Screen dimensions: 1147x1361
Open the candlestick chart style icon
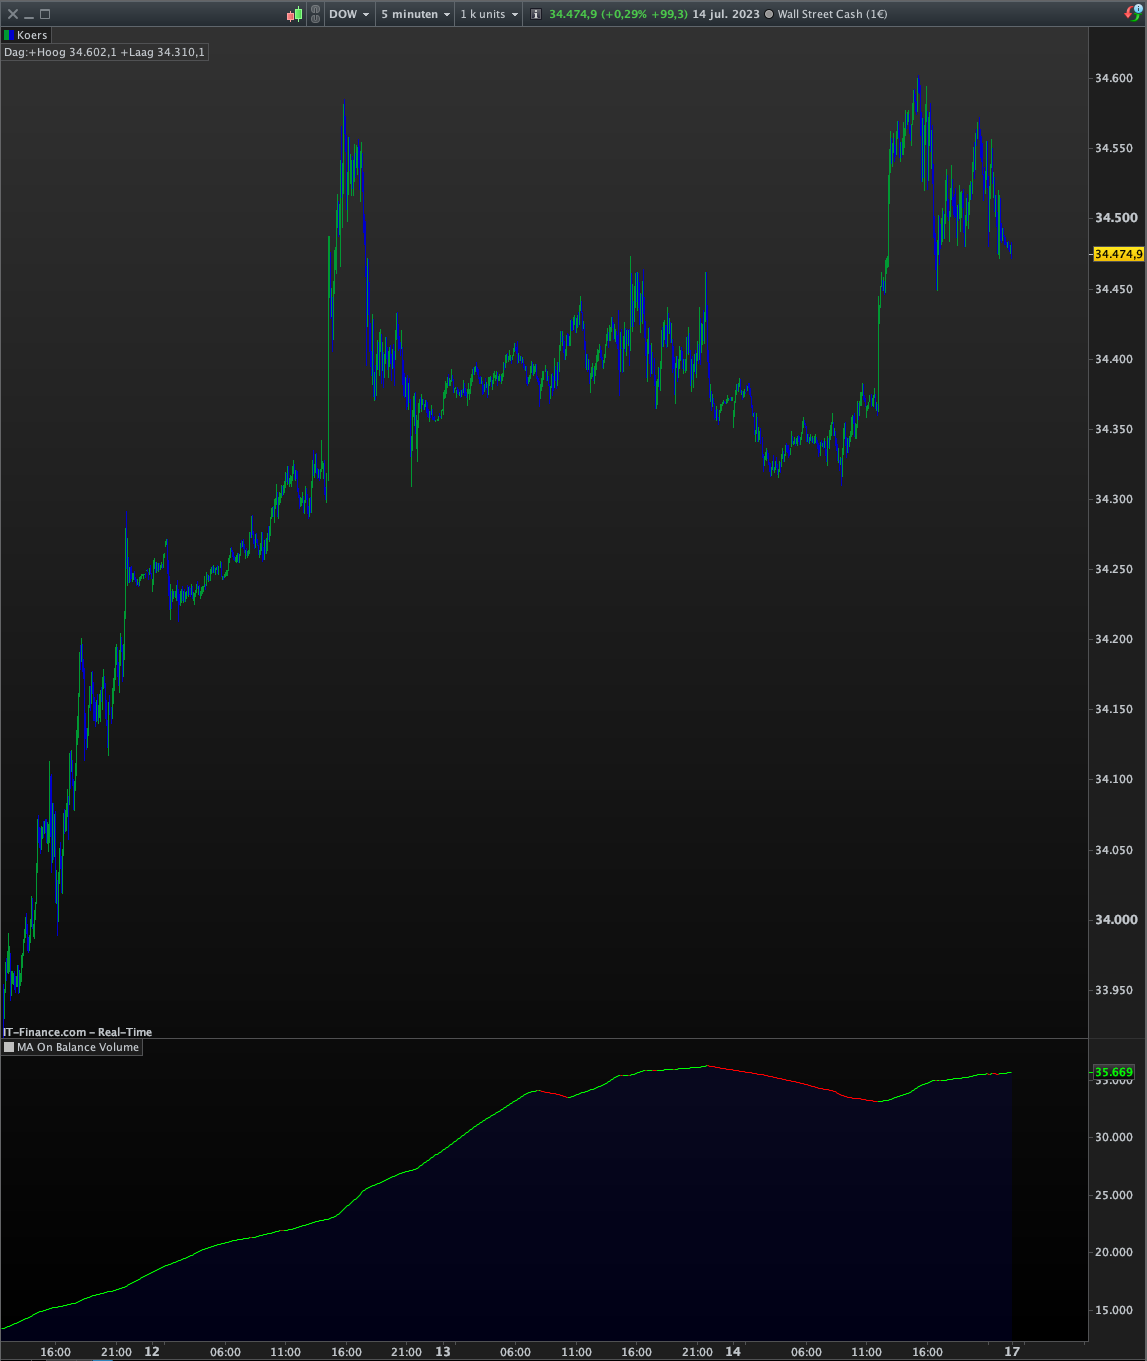tap(294, 14)
